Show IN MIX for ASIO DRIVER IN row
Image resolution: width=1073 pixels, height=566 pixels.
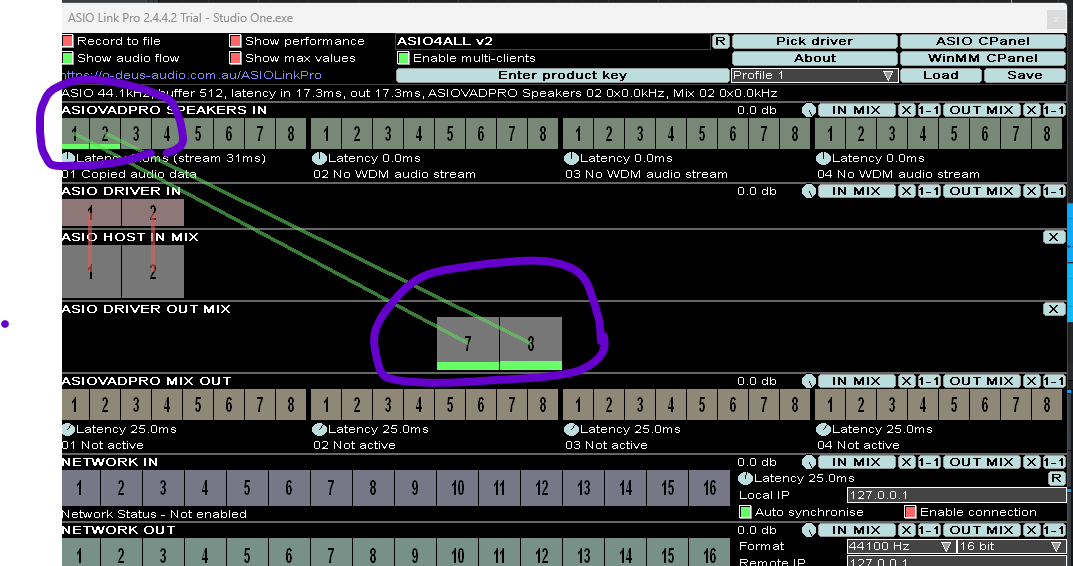(x=856, y=191)
